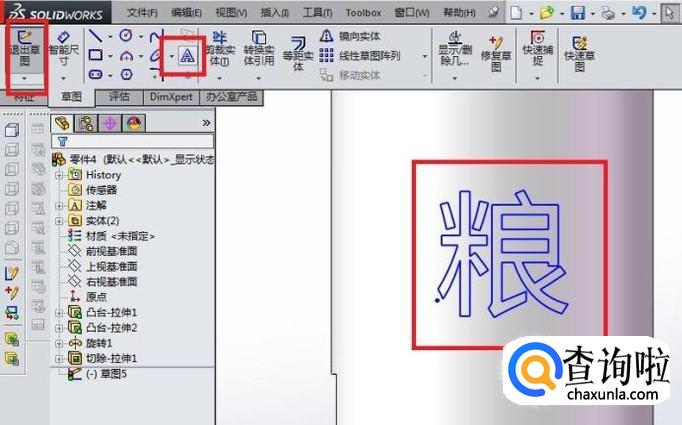Open the Toolbox menu
Image resolution: width=682 pixels, height=425 pixels.
[364, 13]
